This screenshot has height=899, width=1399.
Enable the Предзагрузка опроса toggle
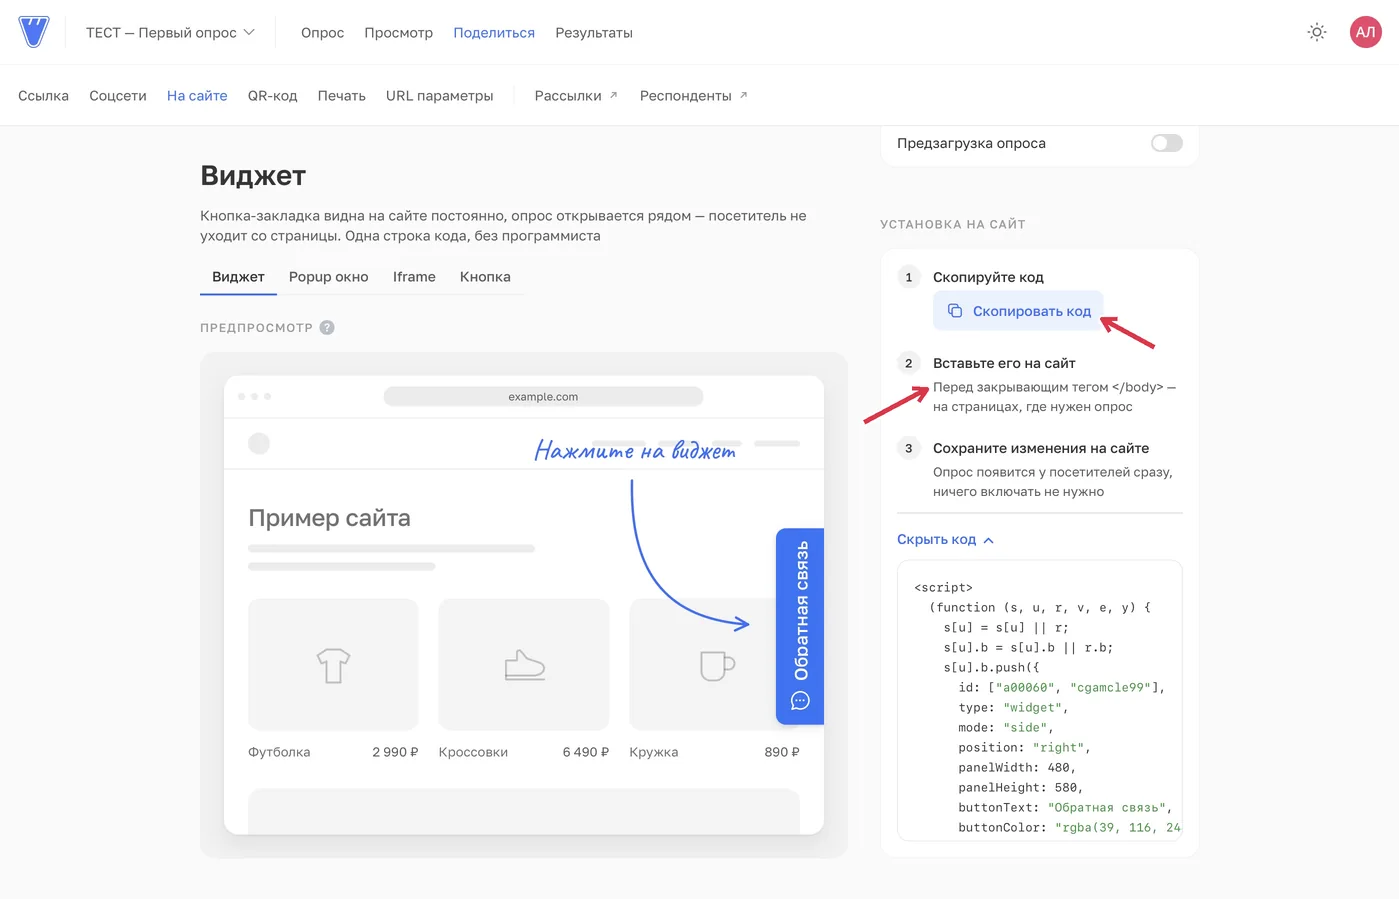pos(1166,143)
